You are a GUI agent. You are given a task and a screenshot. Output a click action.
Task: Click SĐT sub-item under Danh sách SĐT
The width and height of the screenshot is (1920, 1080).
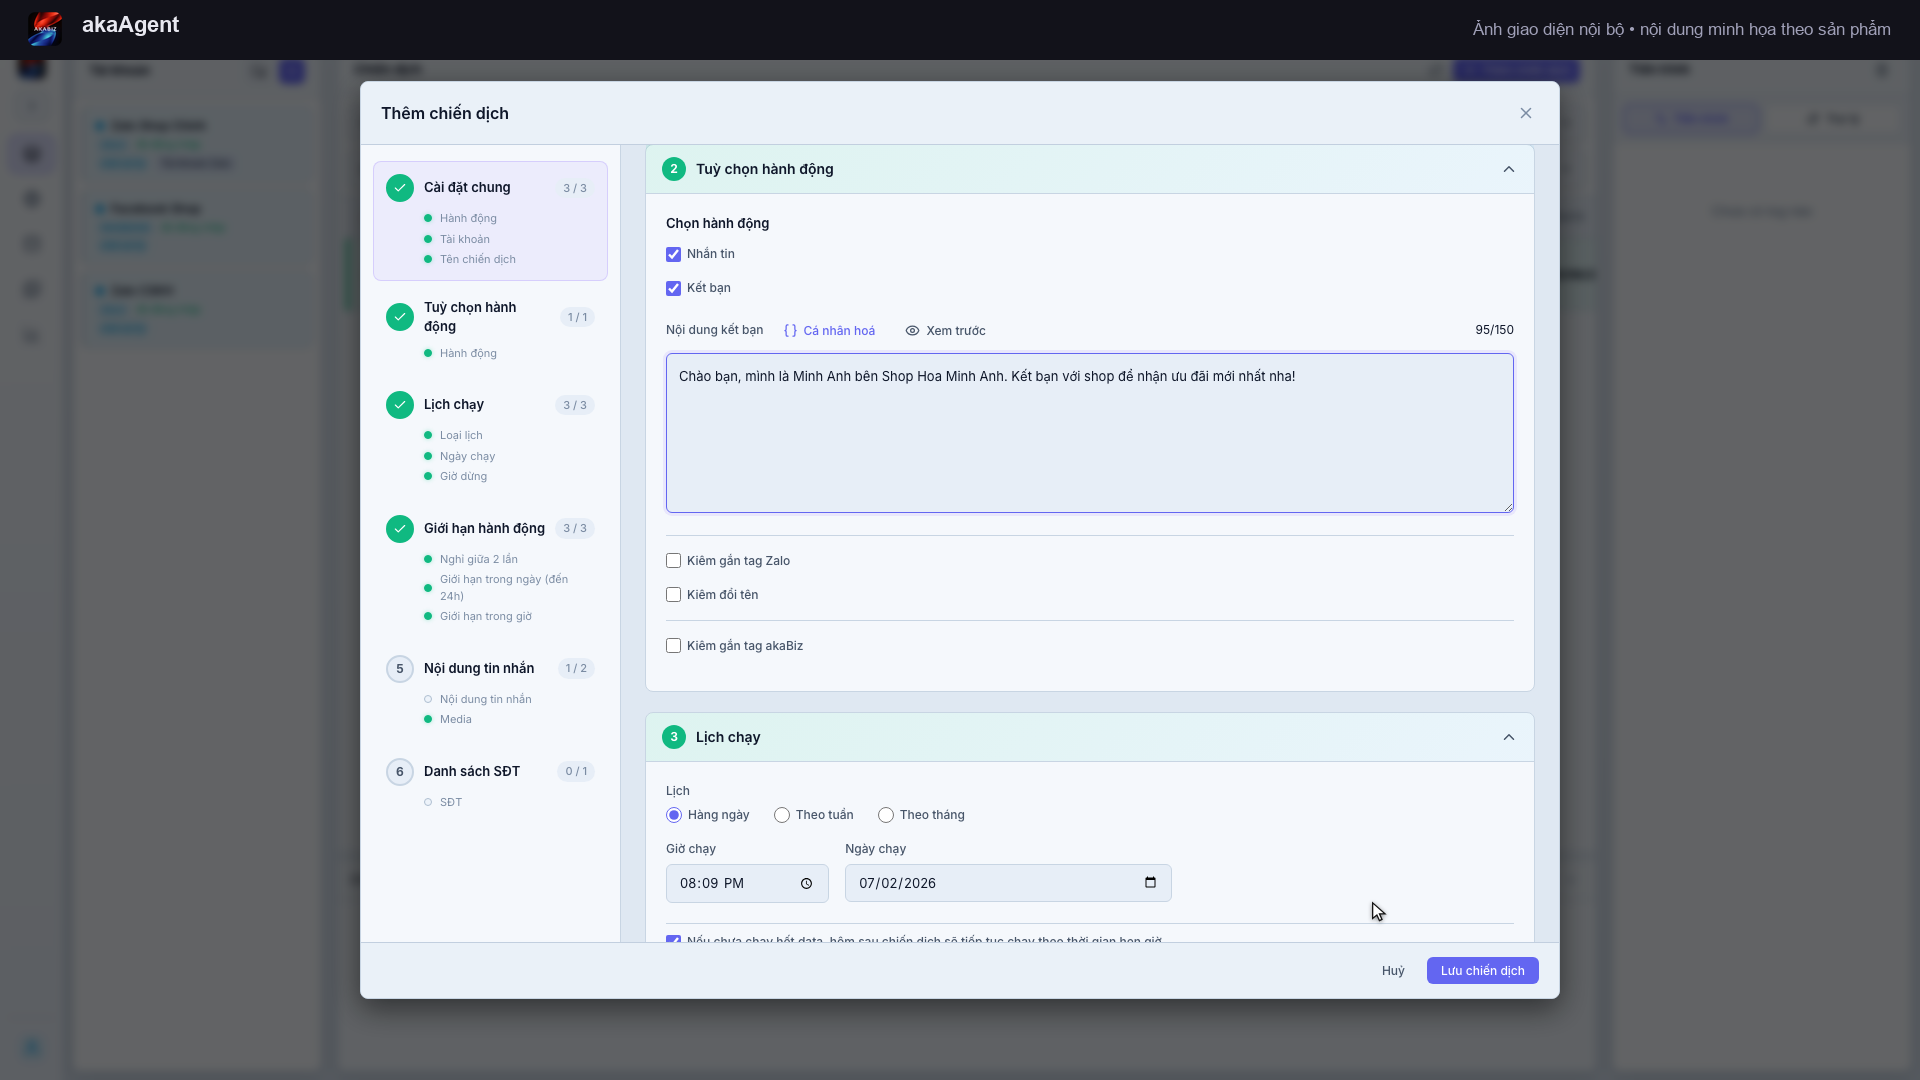pos(451,803)
